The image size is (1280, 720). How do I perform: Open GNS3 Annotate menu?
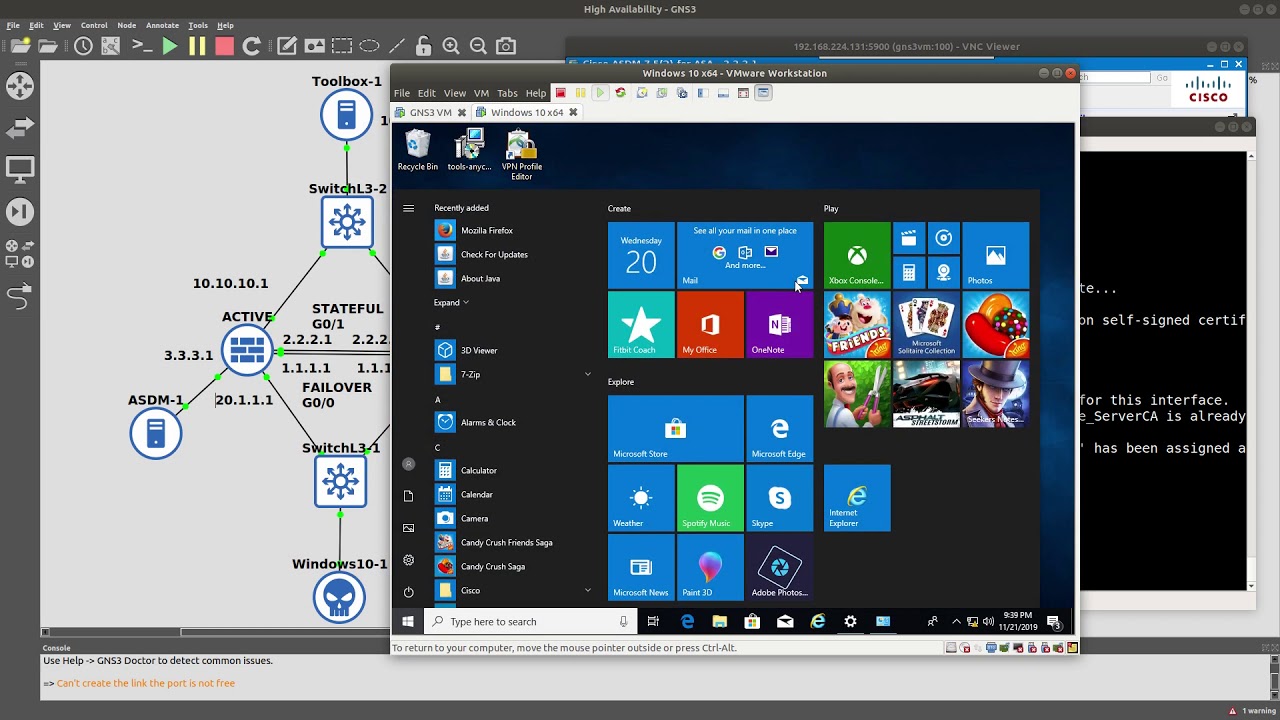(162, 25)
